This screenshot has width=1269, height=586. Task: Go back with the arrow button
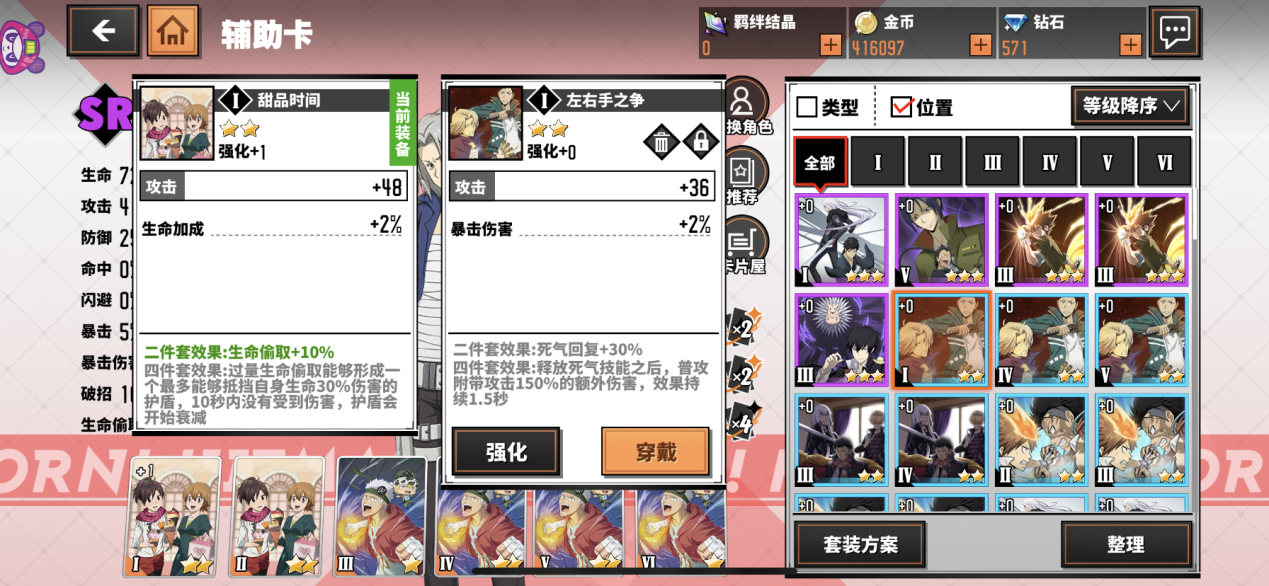[x=103, y=31]
